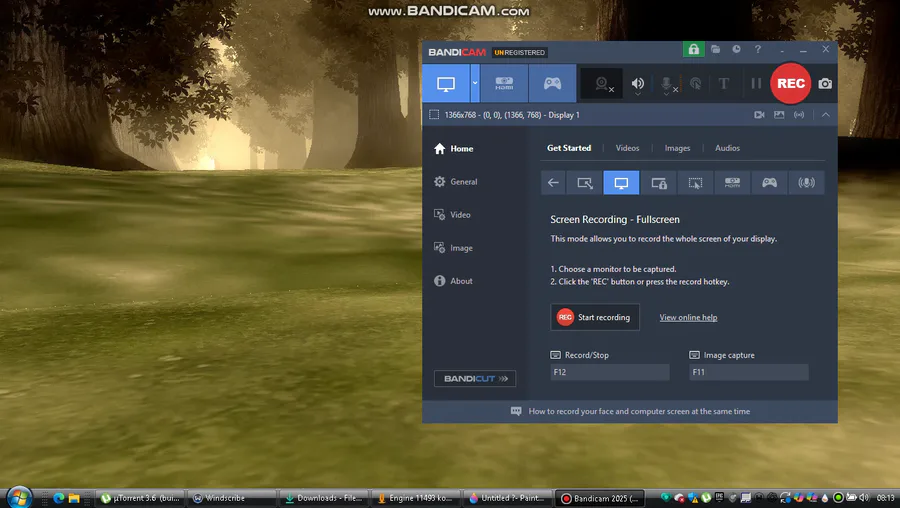The image size is (900, 508).
Task: Open File Explorer from taskbar quick launch
Action: click(x=73, y=498)
